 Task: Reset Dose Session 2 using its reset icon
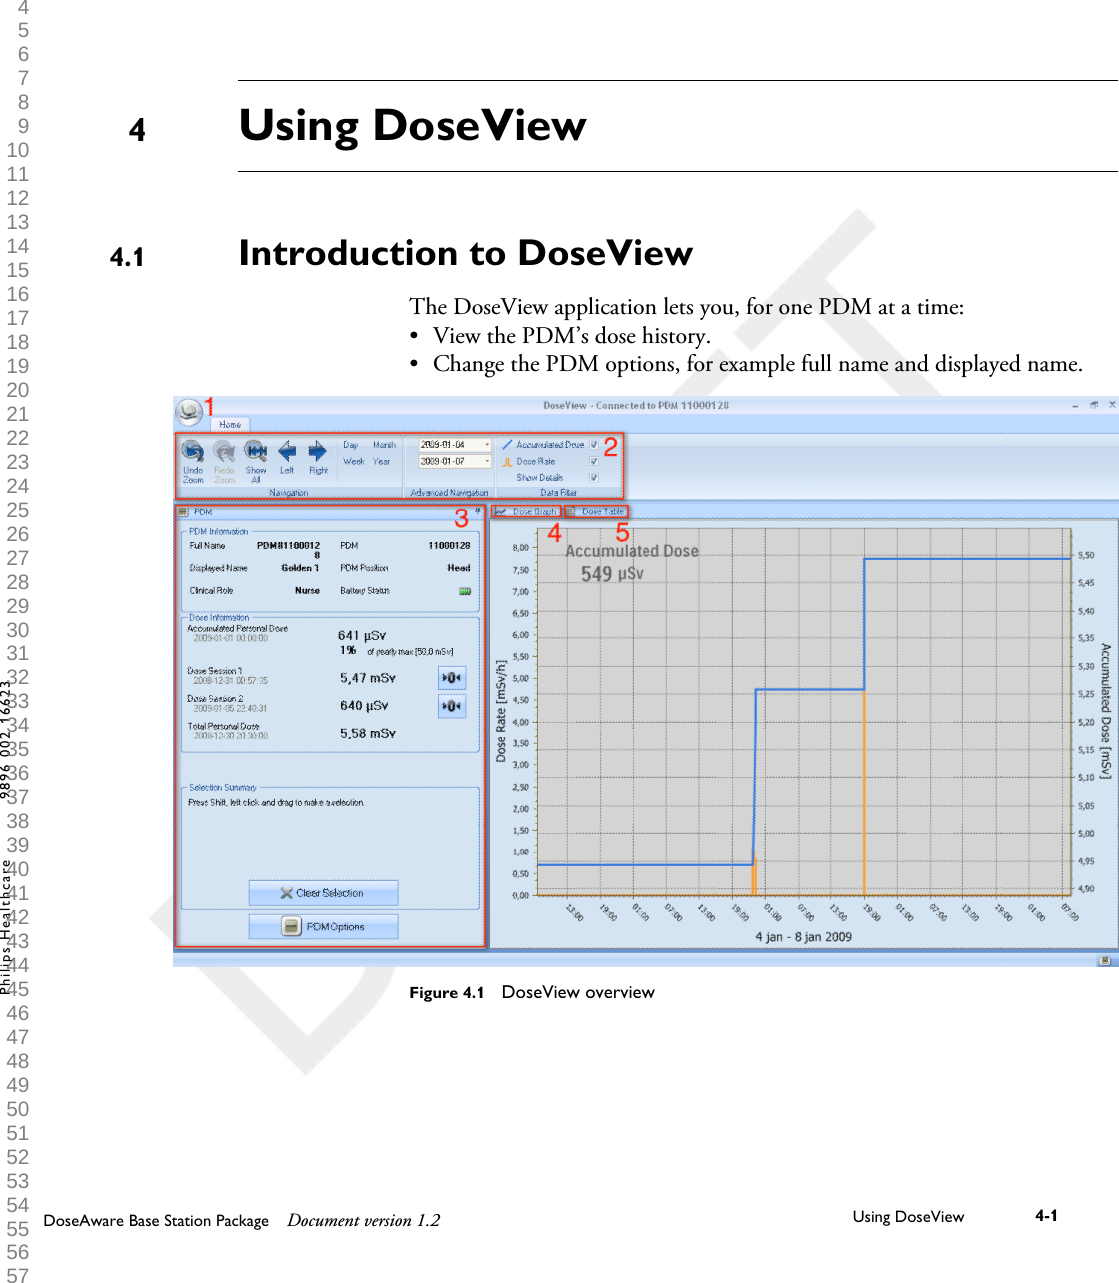[453, 705]
